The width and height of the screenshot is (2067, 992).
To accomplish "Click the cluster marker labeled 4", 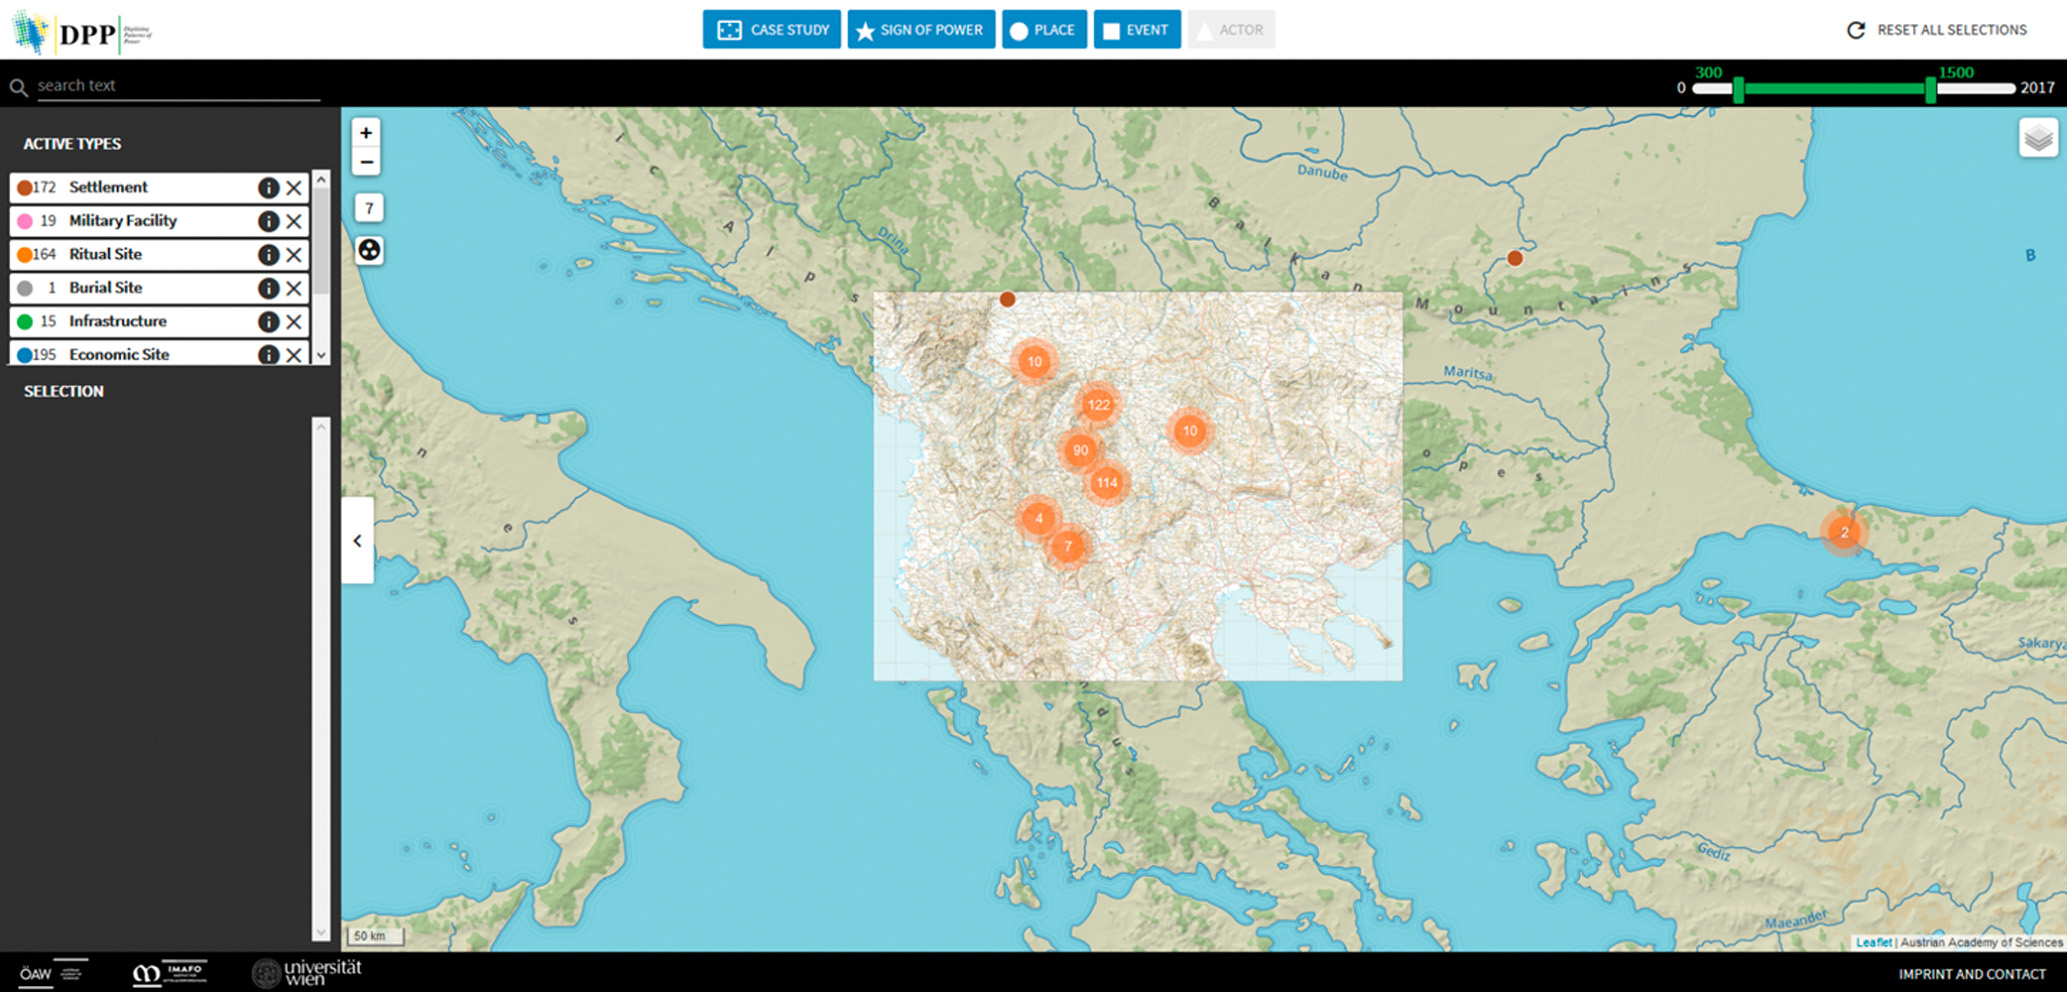I will click(1038, 518).
